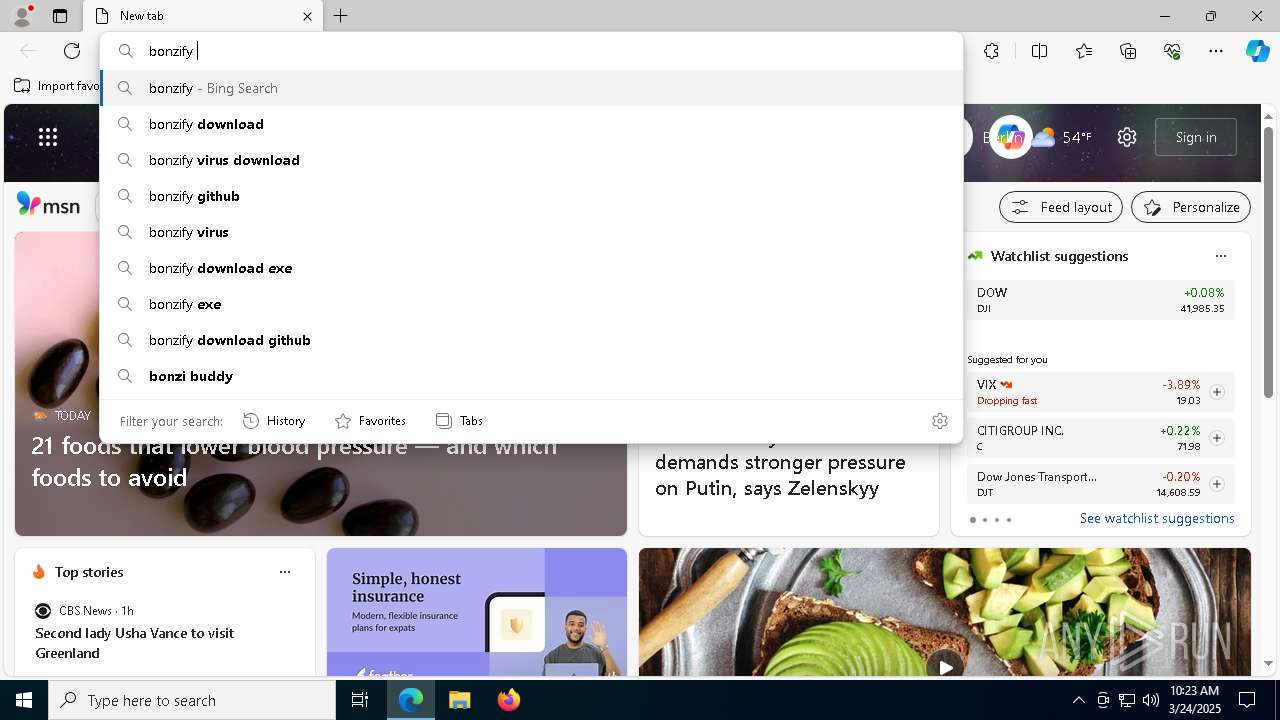Filter search by Favorites
The image size is (1280, 720).
[x=370, y=421]
